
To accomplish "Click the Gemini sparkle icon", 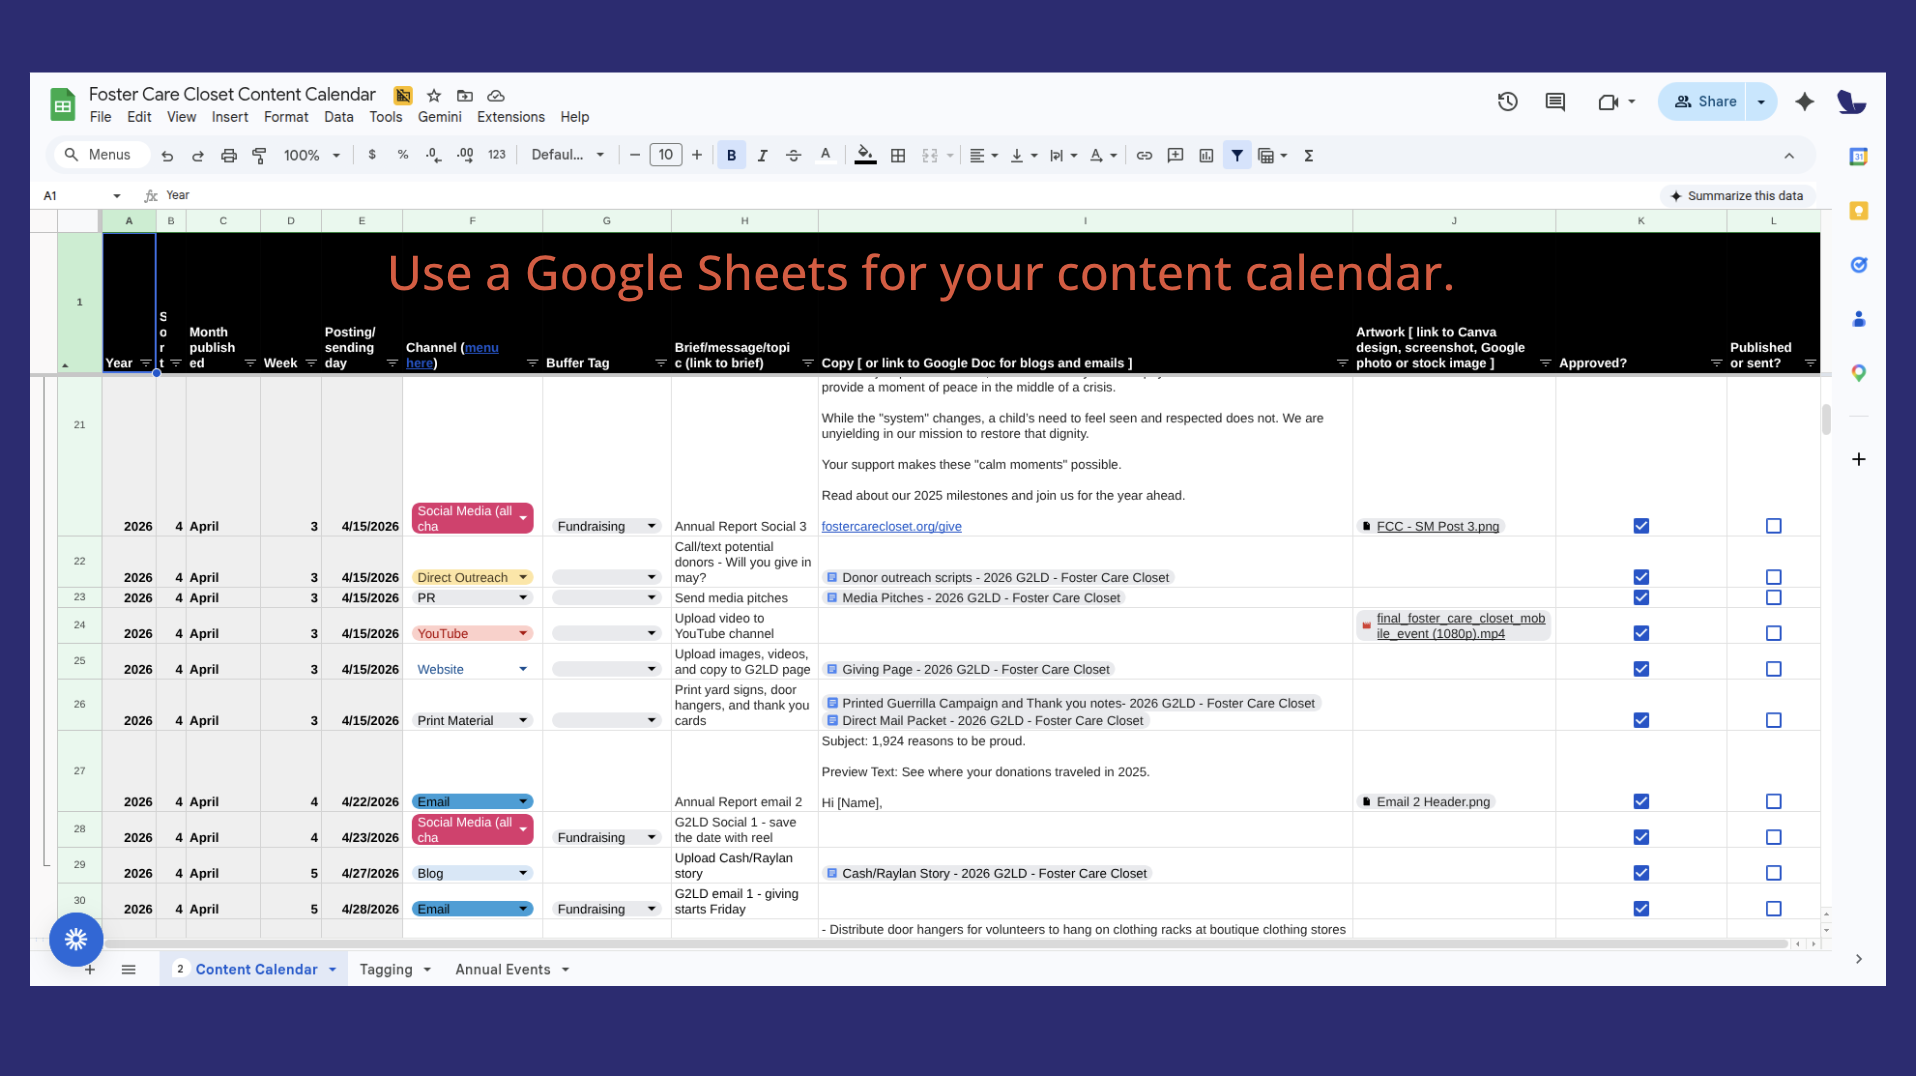I will click(x=1804, y=101).
